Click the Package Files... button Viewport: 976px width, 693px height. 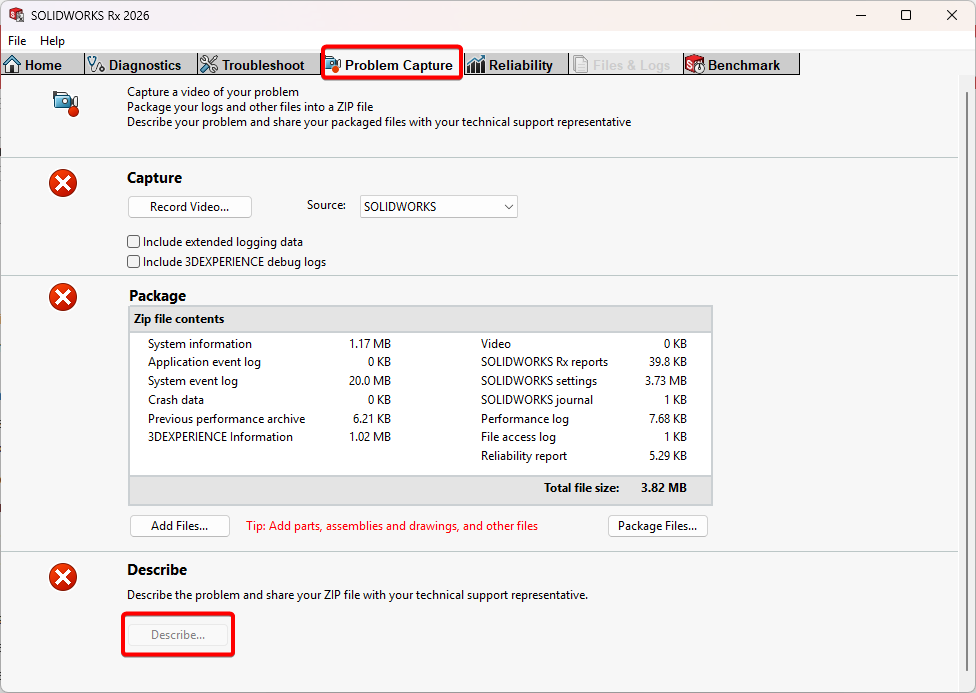point(658,526)
